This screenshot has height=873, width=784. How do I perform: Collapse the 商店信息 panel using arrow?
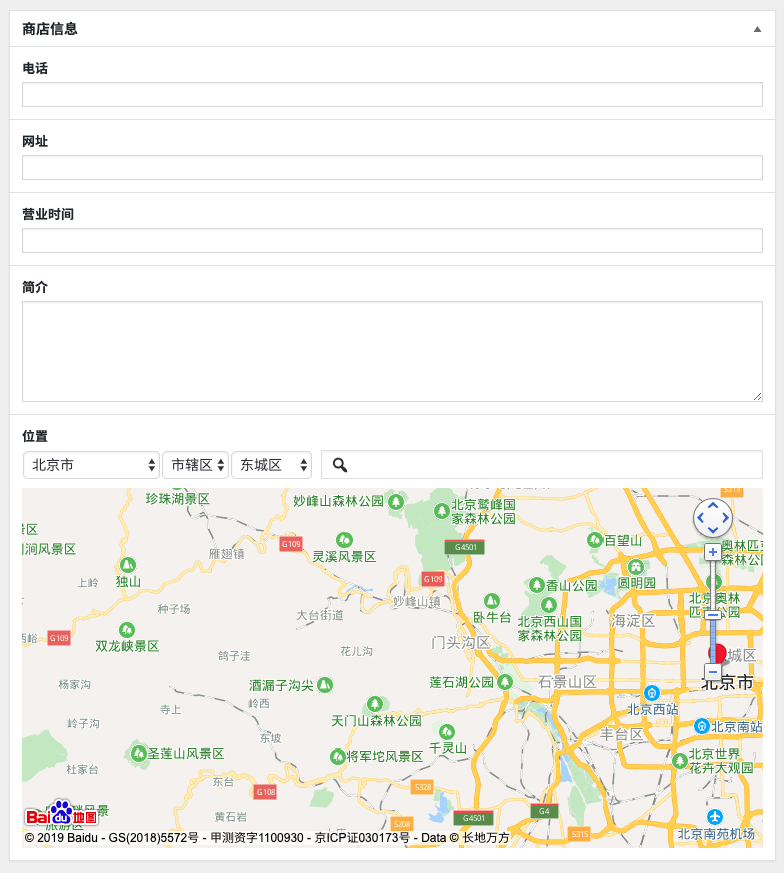coord(757,29)
